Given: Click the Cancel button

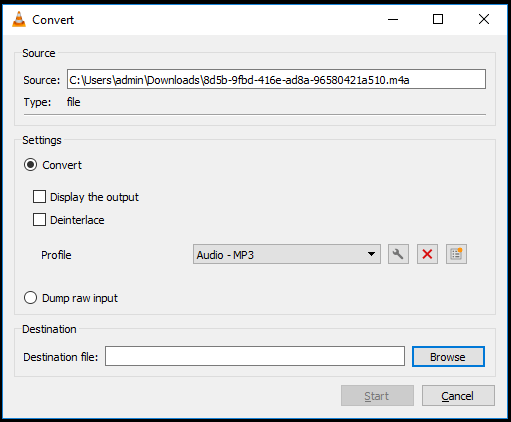Looking at the screenshot, I should [x=458, y=396].
